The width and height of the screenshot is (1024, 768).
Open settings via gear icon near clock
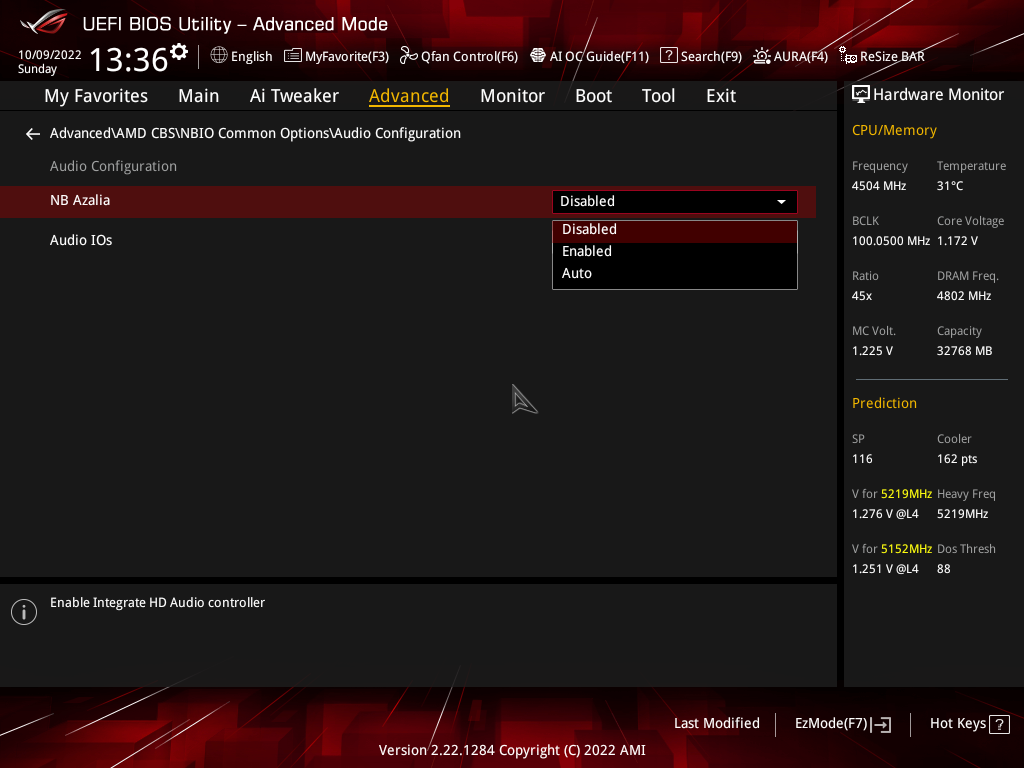tap(179, 52)
